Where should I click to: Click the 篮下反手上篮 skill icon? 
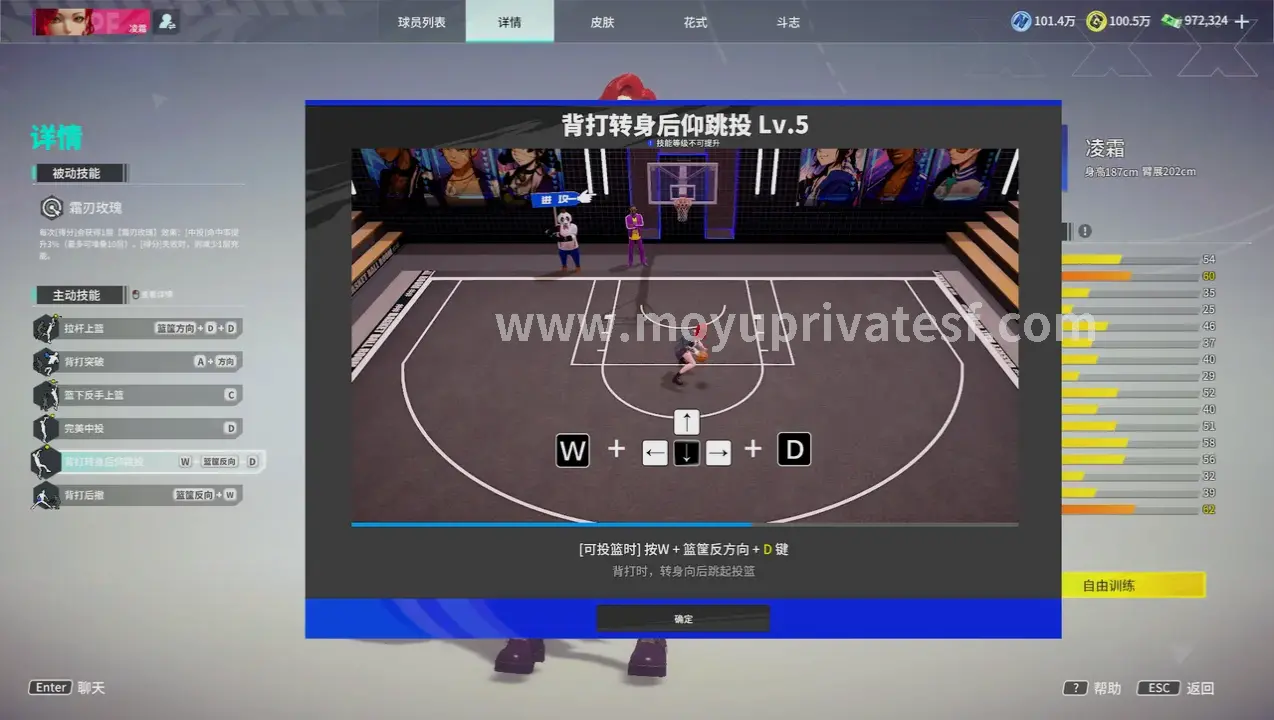47,395
